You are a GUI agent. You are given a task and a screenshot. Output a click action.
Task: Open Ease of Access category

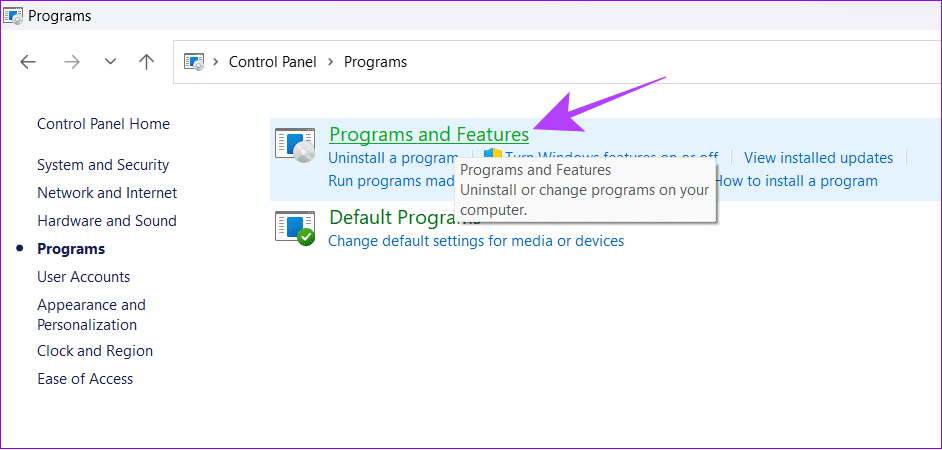point(85,379)
